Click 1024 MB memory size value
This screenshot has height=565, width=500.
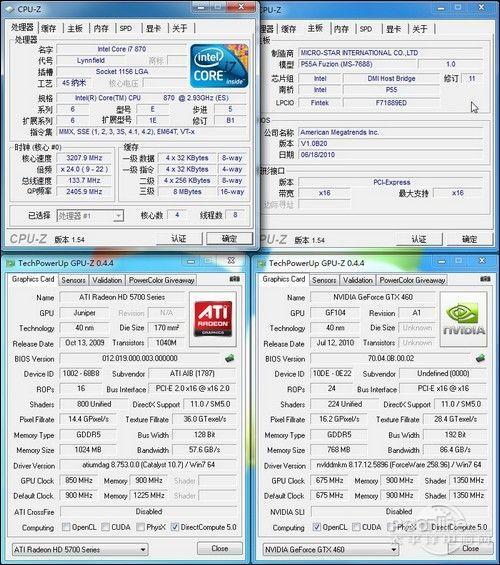(x=88, y=450)
